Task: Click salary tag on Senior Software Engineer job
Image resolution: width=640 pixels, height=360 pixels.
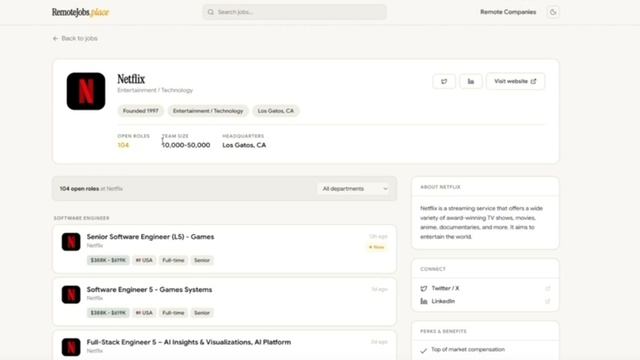Action: [108, 260]
